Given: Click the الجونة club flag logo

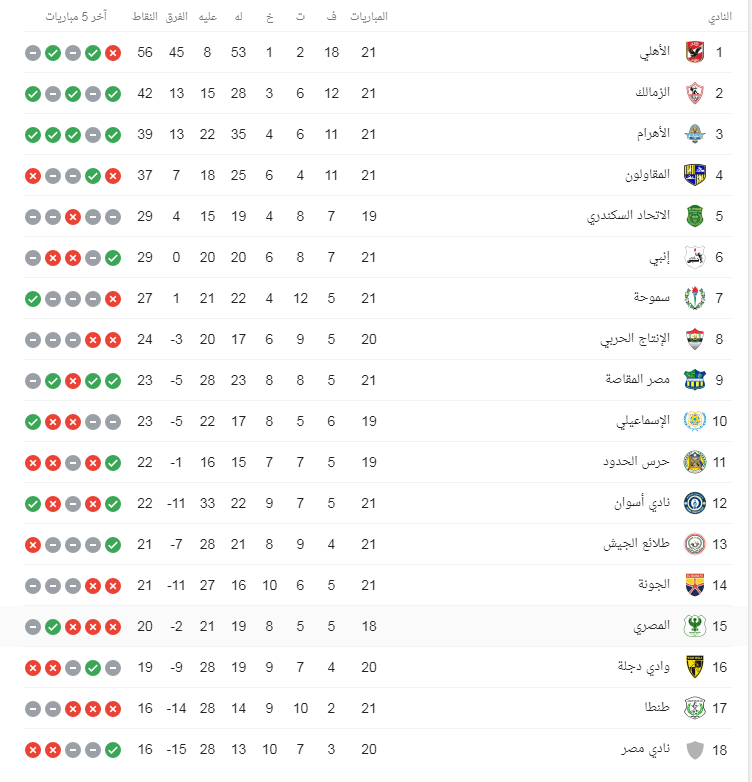Looking at the screenshot, I should click(x=695, y=585).
